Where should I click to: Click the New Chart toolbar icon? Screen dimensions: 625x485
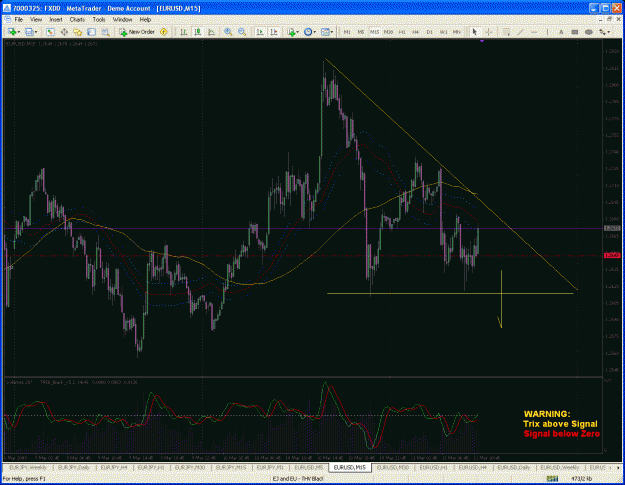click(x=12, y=32)
